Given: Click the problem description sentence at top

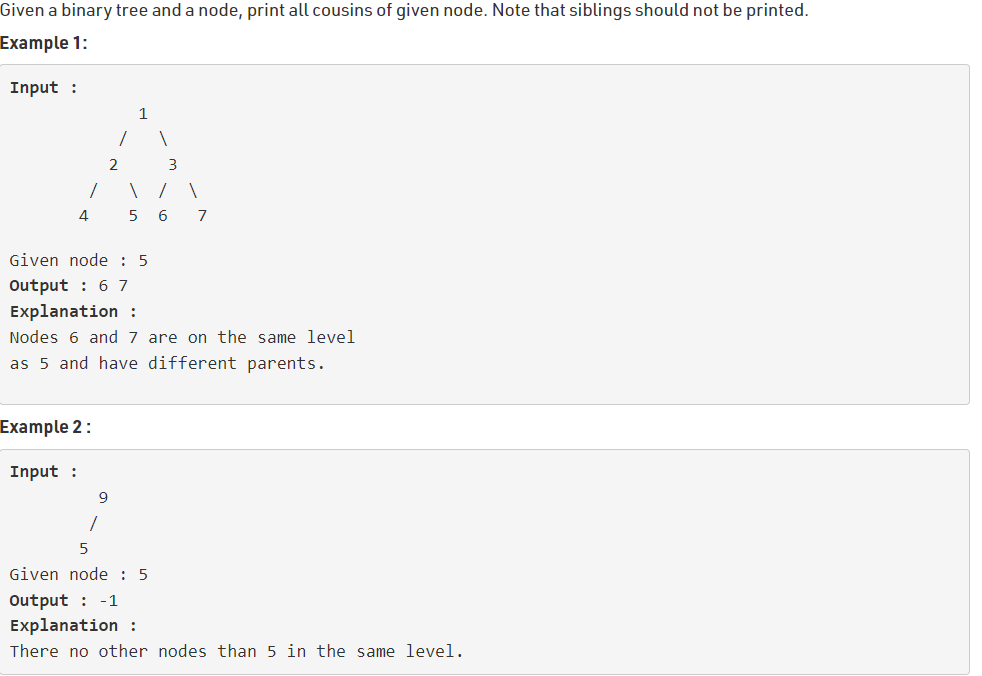Looking at the screenshot, I should pyautogui.click(x=404, y=11).
